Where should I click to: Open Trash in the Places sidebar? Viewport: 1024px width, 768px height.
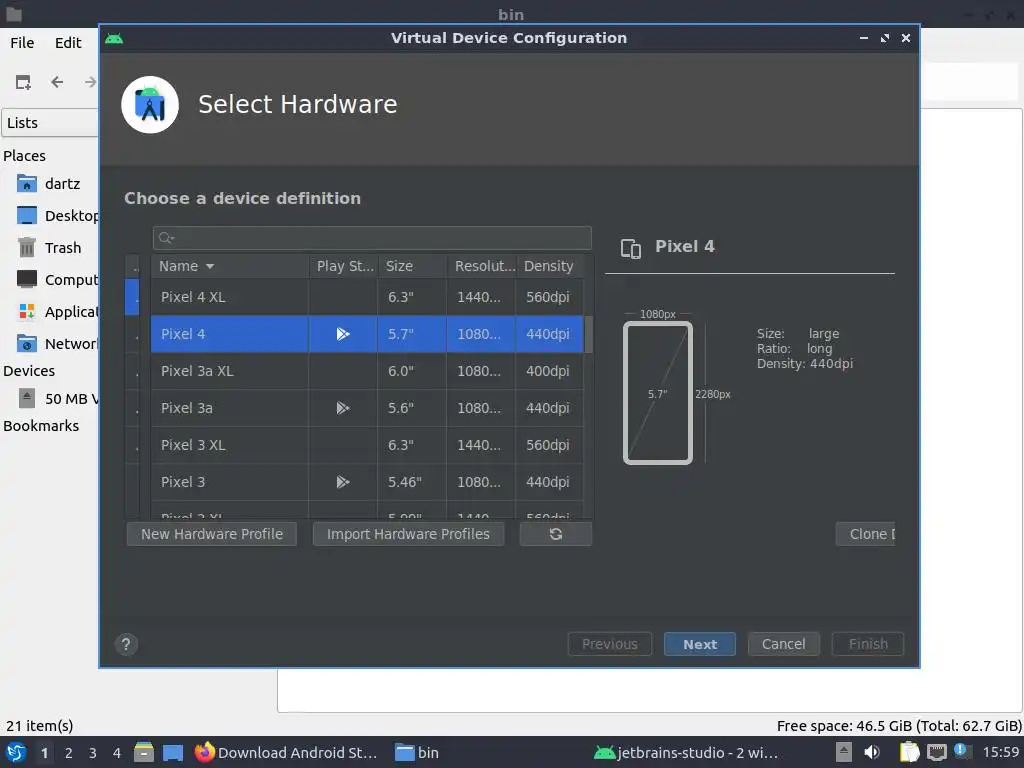tap(50, 248)
